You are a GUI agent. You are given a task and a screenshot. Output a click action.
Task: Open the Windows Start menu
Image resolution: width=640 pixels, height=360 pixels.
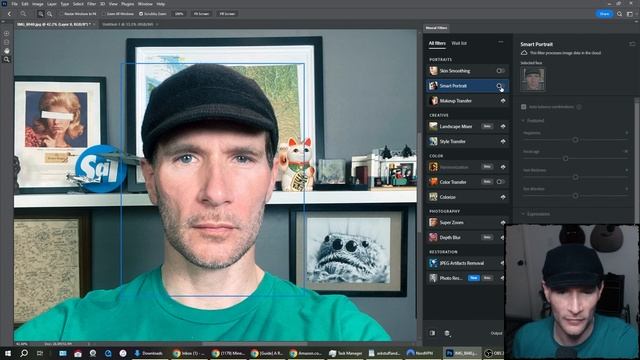(8, 353)
